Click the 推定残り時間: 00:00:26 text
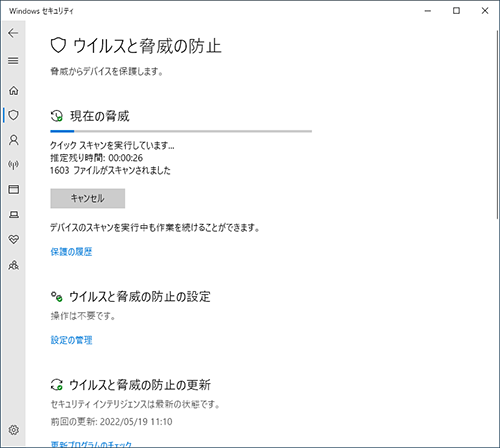The image size is (500, 448). (x=96, y=158)
